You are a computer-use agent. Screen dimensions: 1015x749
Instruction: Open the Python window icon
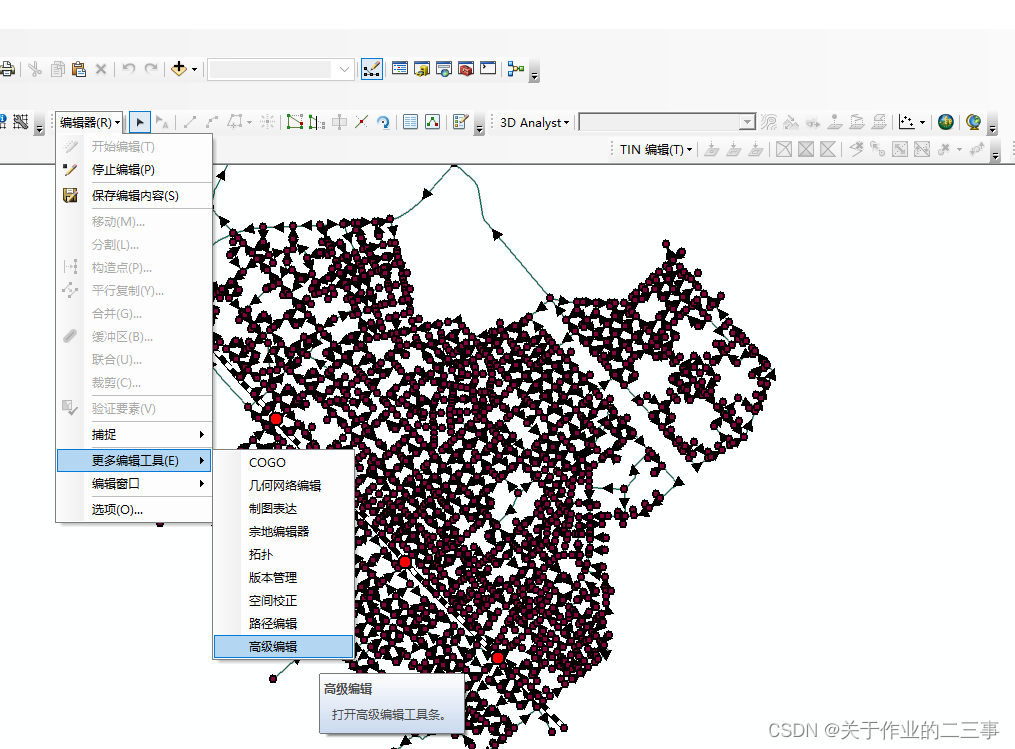488,69
